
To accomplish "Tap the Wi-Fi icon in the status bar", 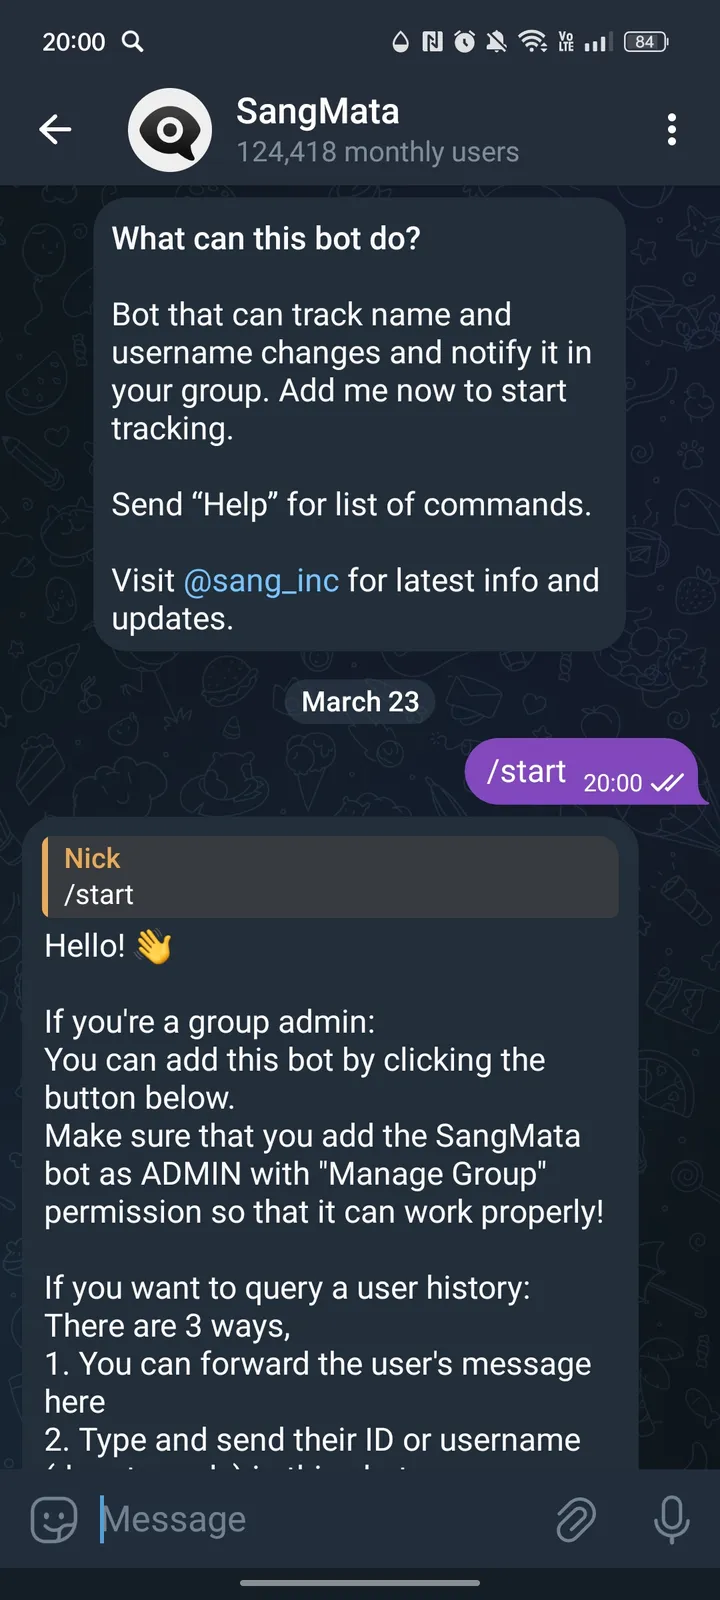I will [x=533, y=42].
